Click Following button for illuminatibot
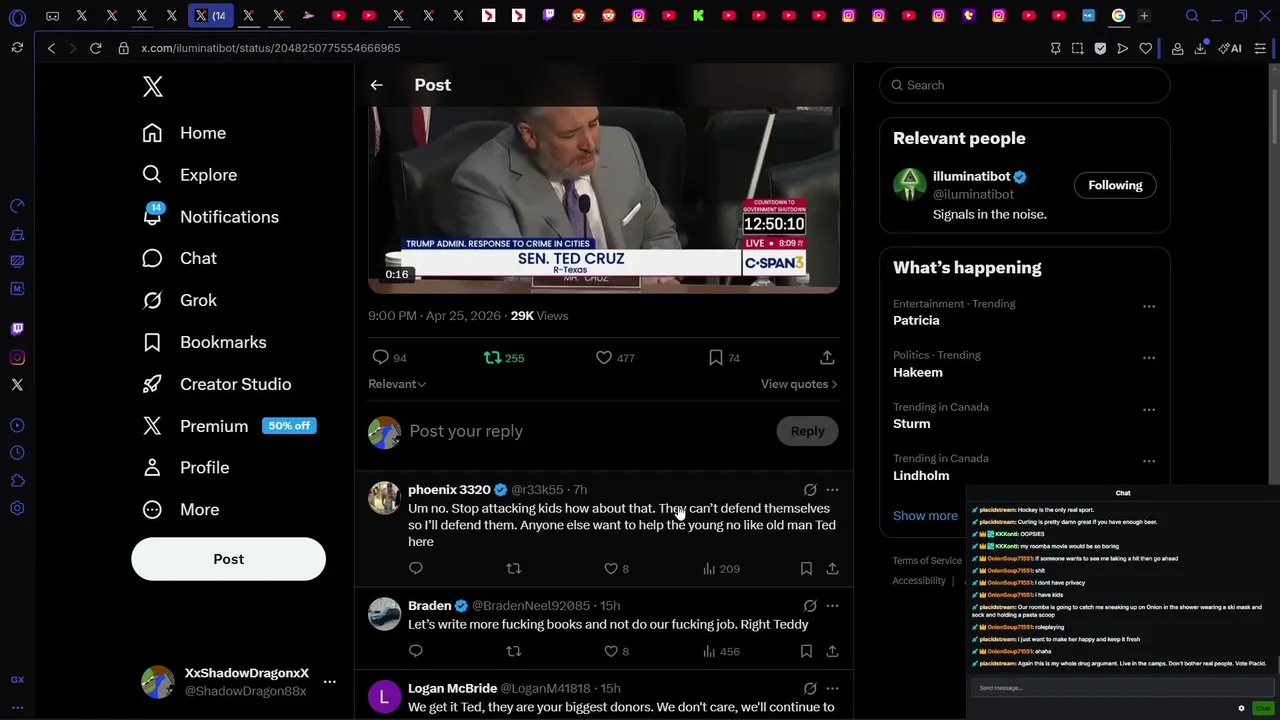1280x720 pixels. (x=1115, y=185)
